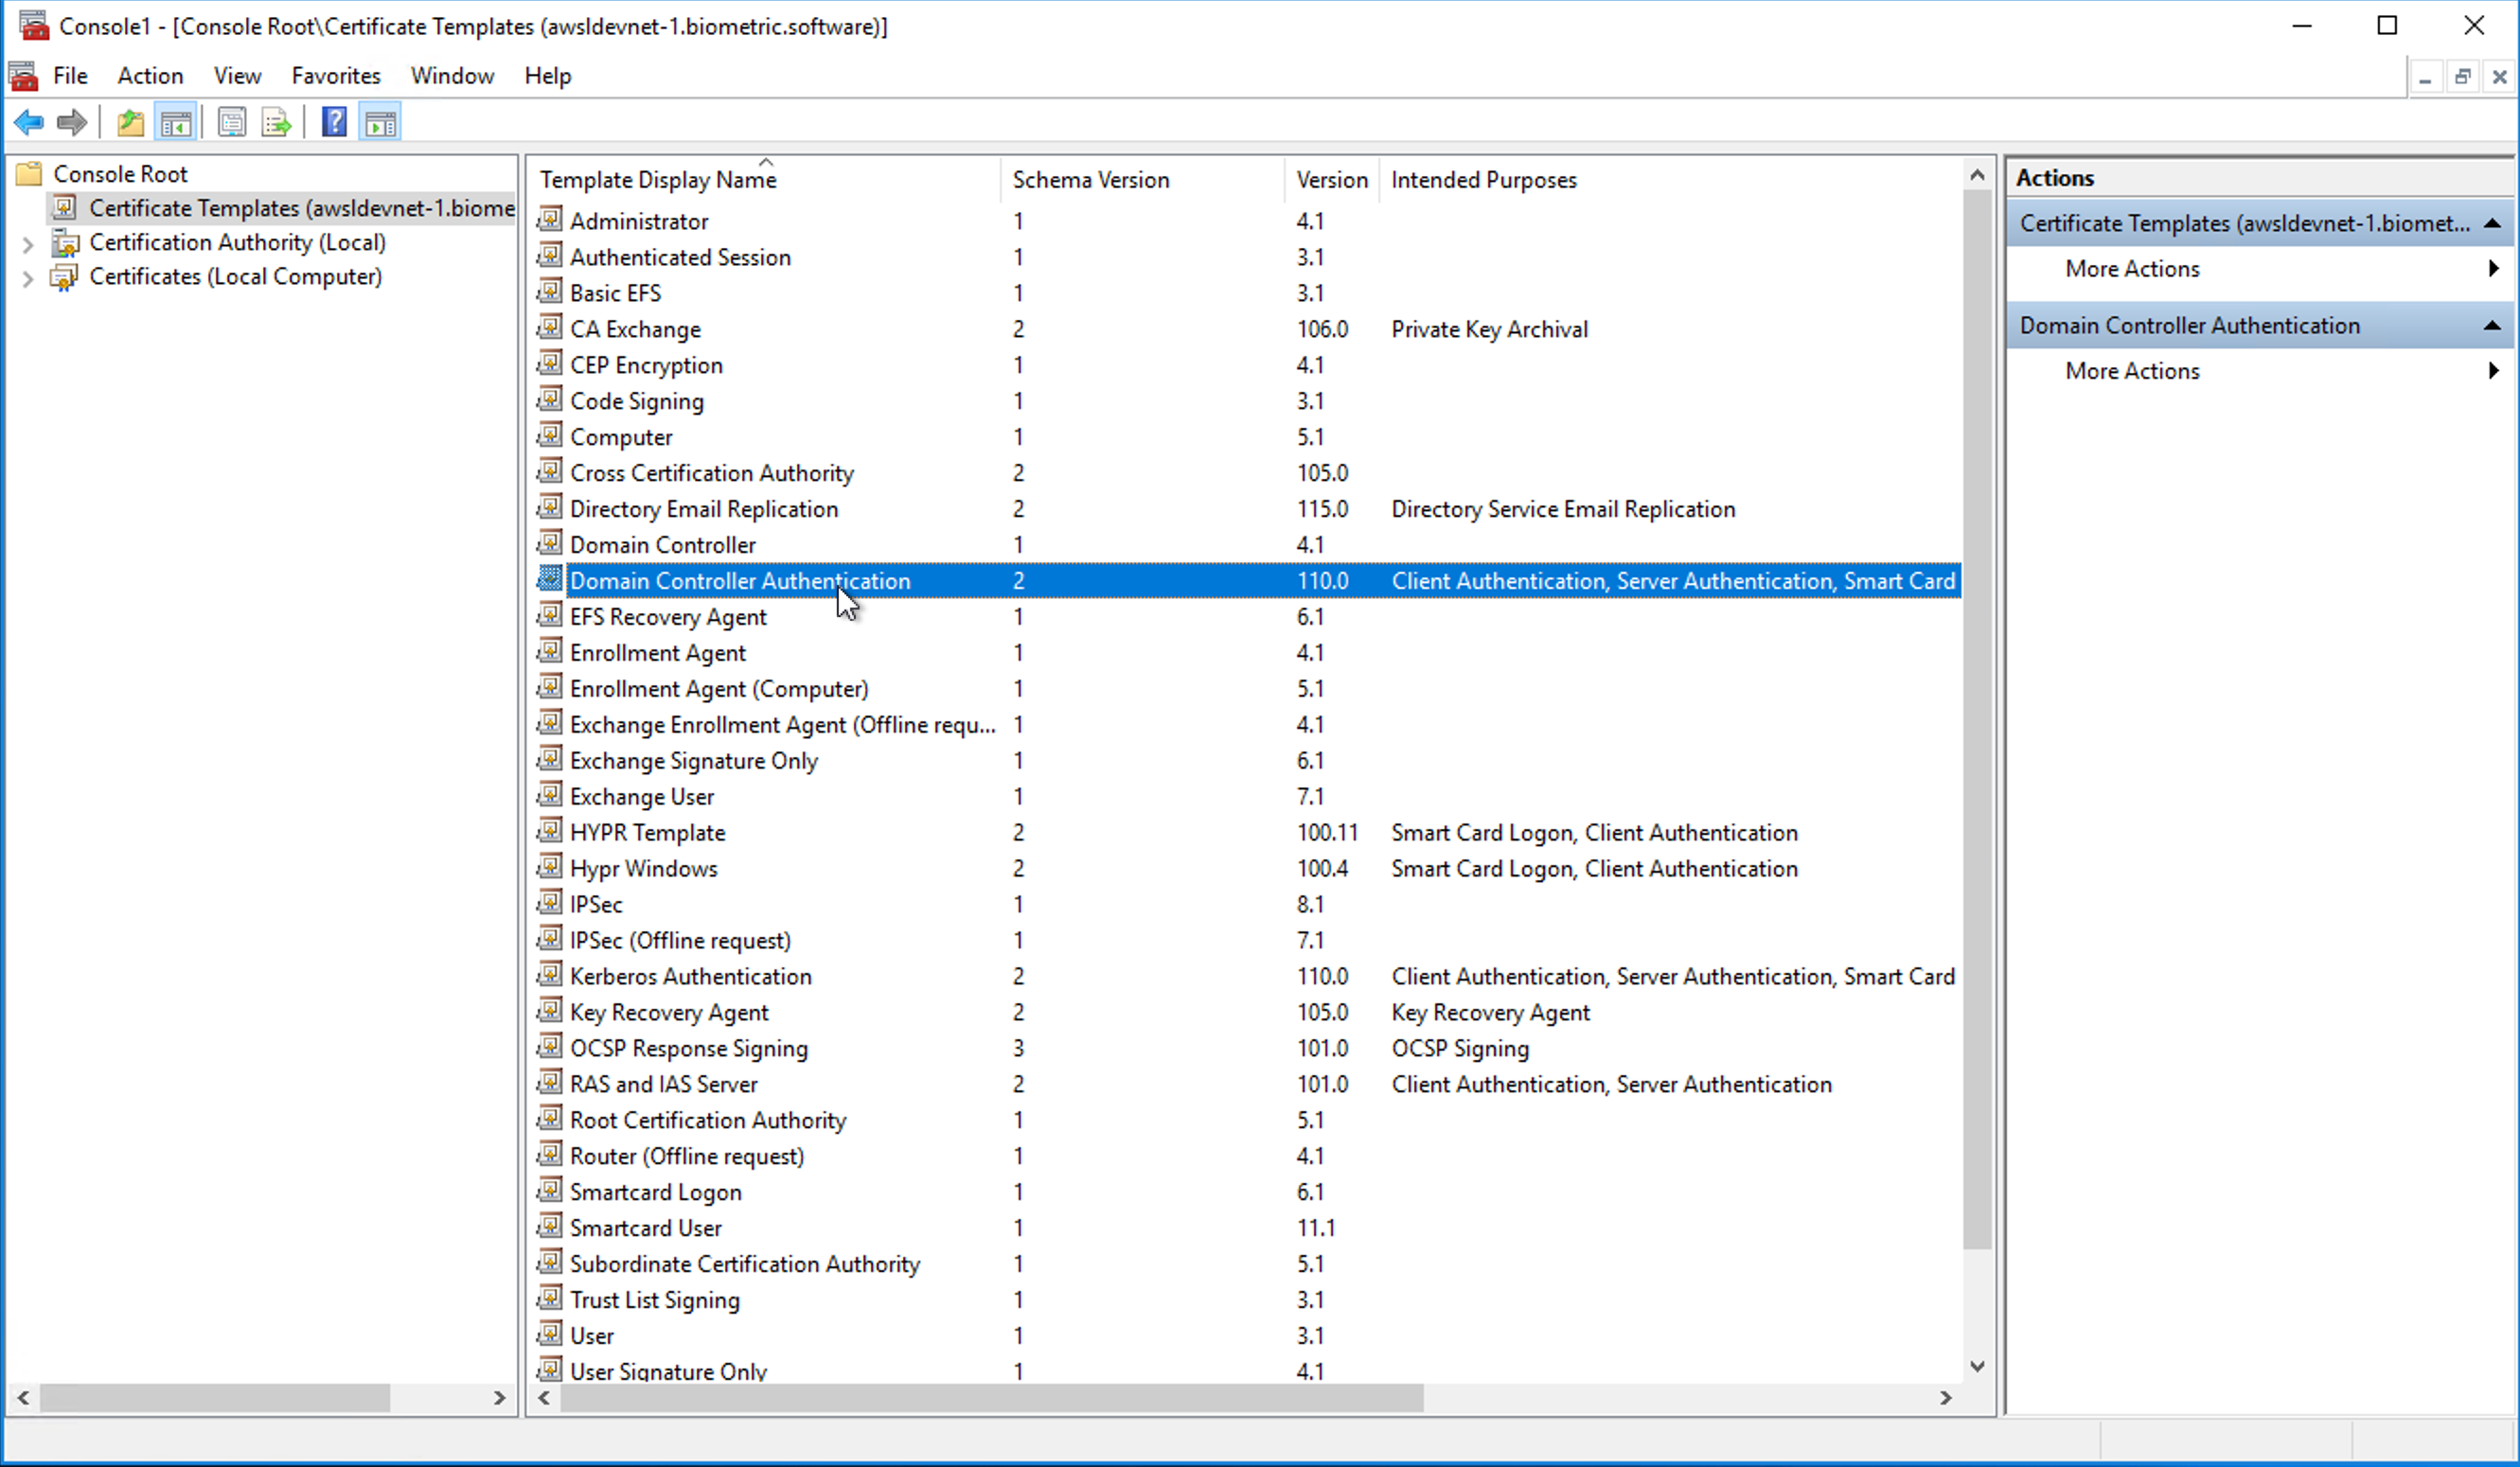Click the Export List toolbar icon
The width and height of the screenshot is (2520, 1467).
click(276, 123)
